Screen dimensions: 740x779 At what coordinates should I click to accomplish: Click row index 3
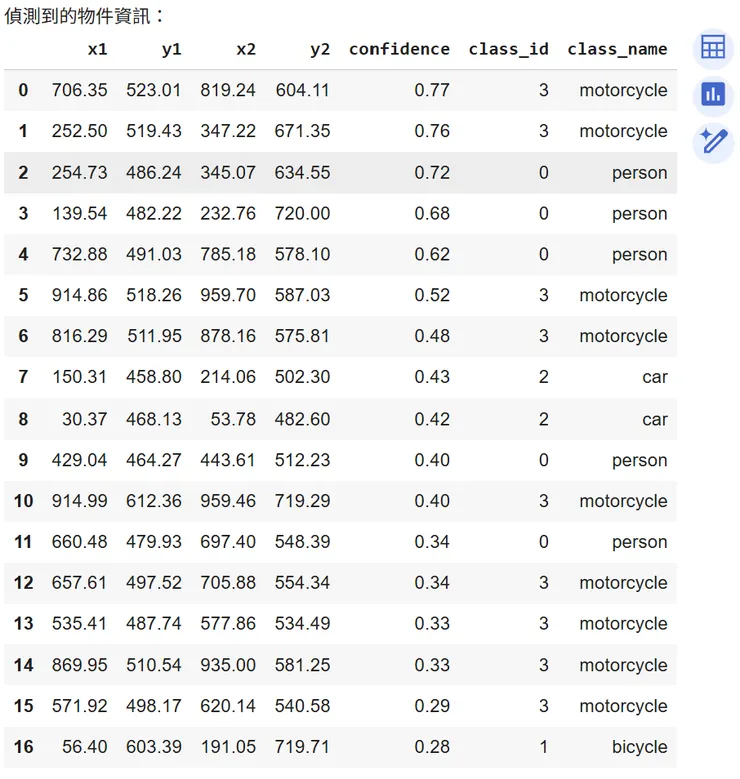point(23,214)
